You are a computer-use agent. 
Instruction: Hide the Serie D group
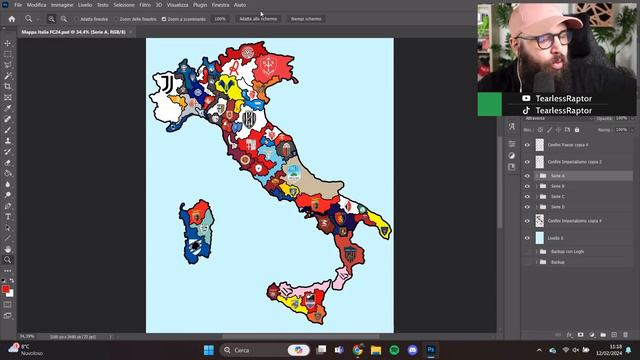527,207
